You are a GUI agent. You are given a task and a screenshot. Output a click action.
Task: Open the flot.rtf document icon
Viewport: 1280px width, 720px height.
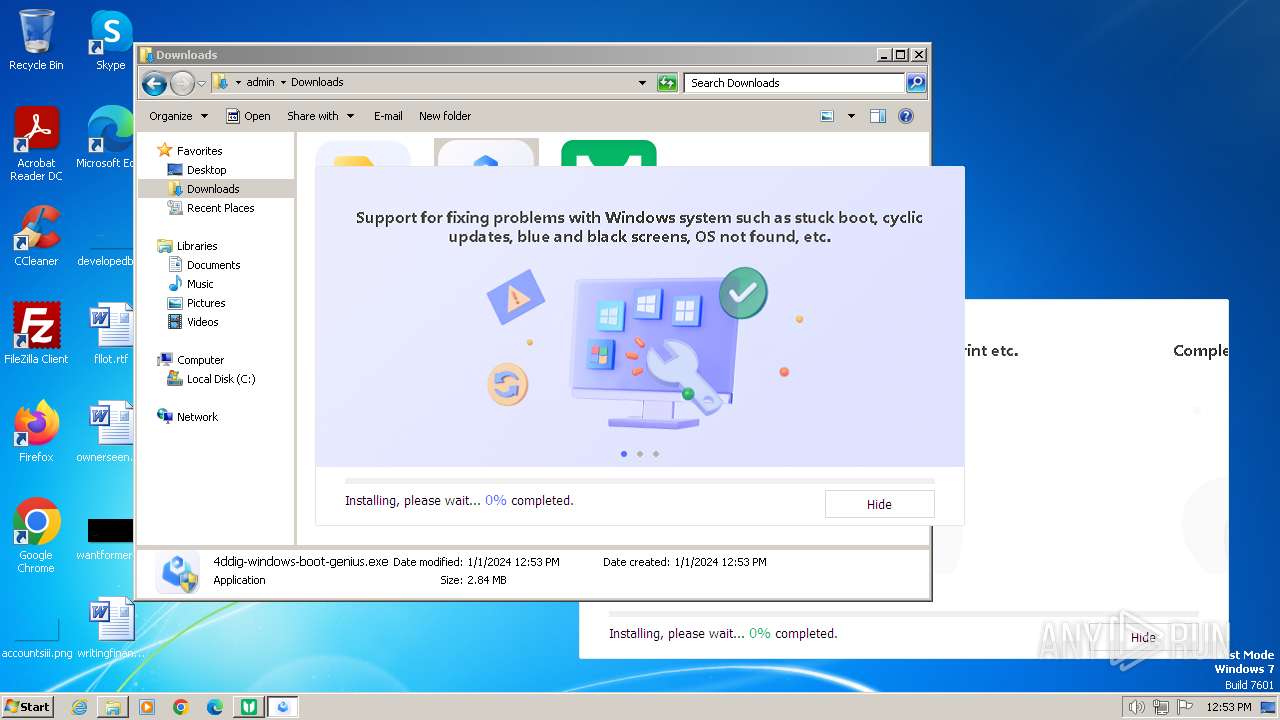tap(110, 333)
